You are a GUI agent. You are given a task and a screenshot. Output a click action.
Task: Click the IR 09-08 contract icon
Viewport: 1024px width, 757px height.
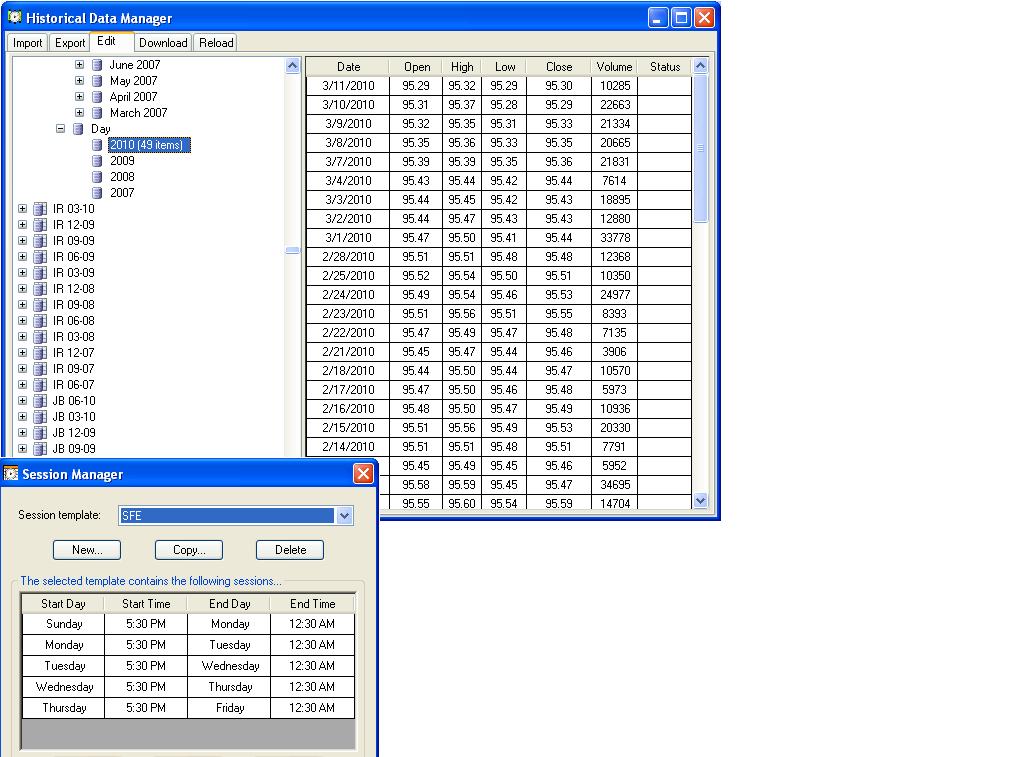point(40,305)
